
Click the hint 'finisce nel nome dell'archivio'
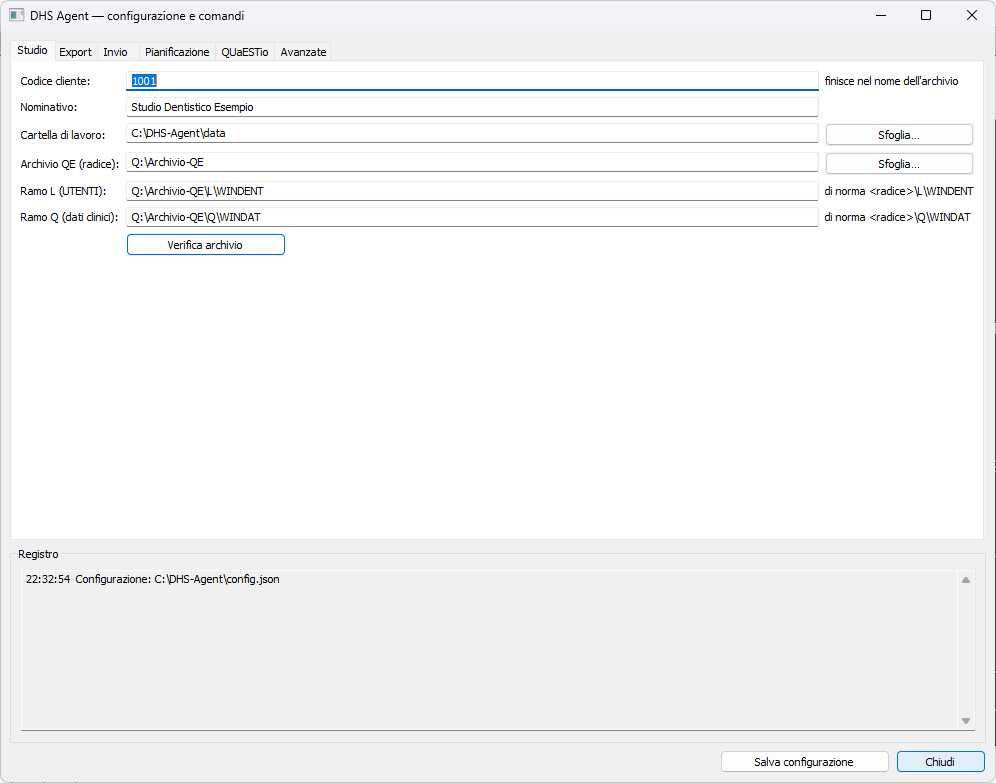click(x=891, y=81)
